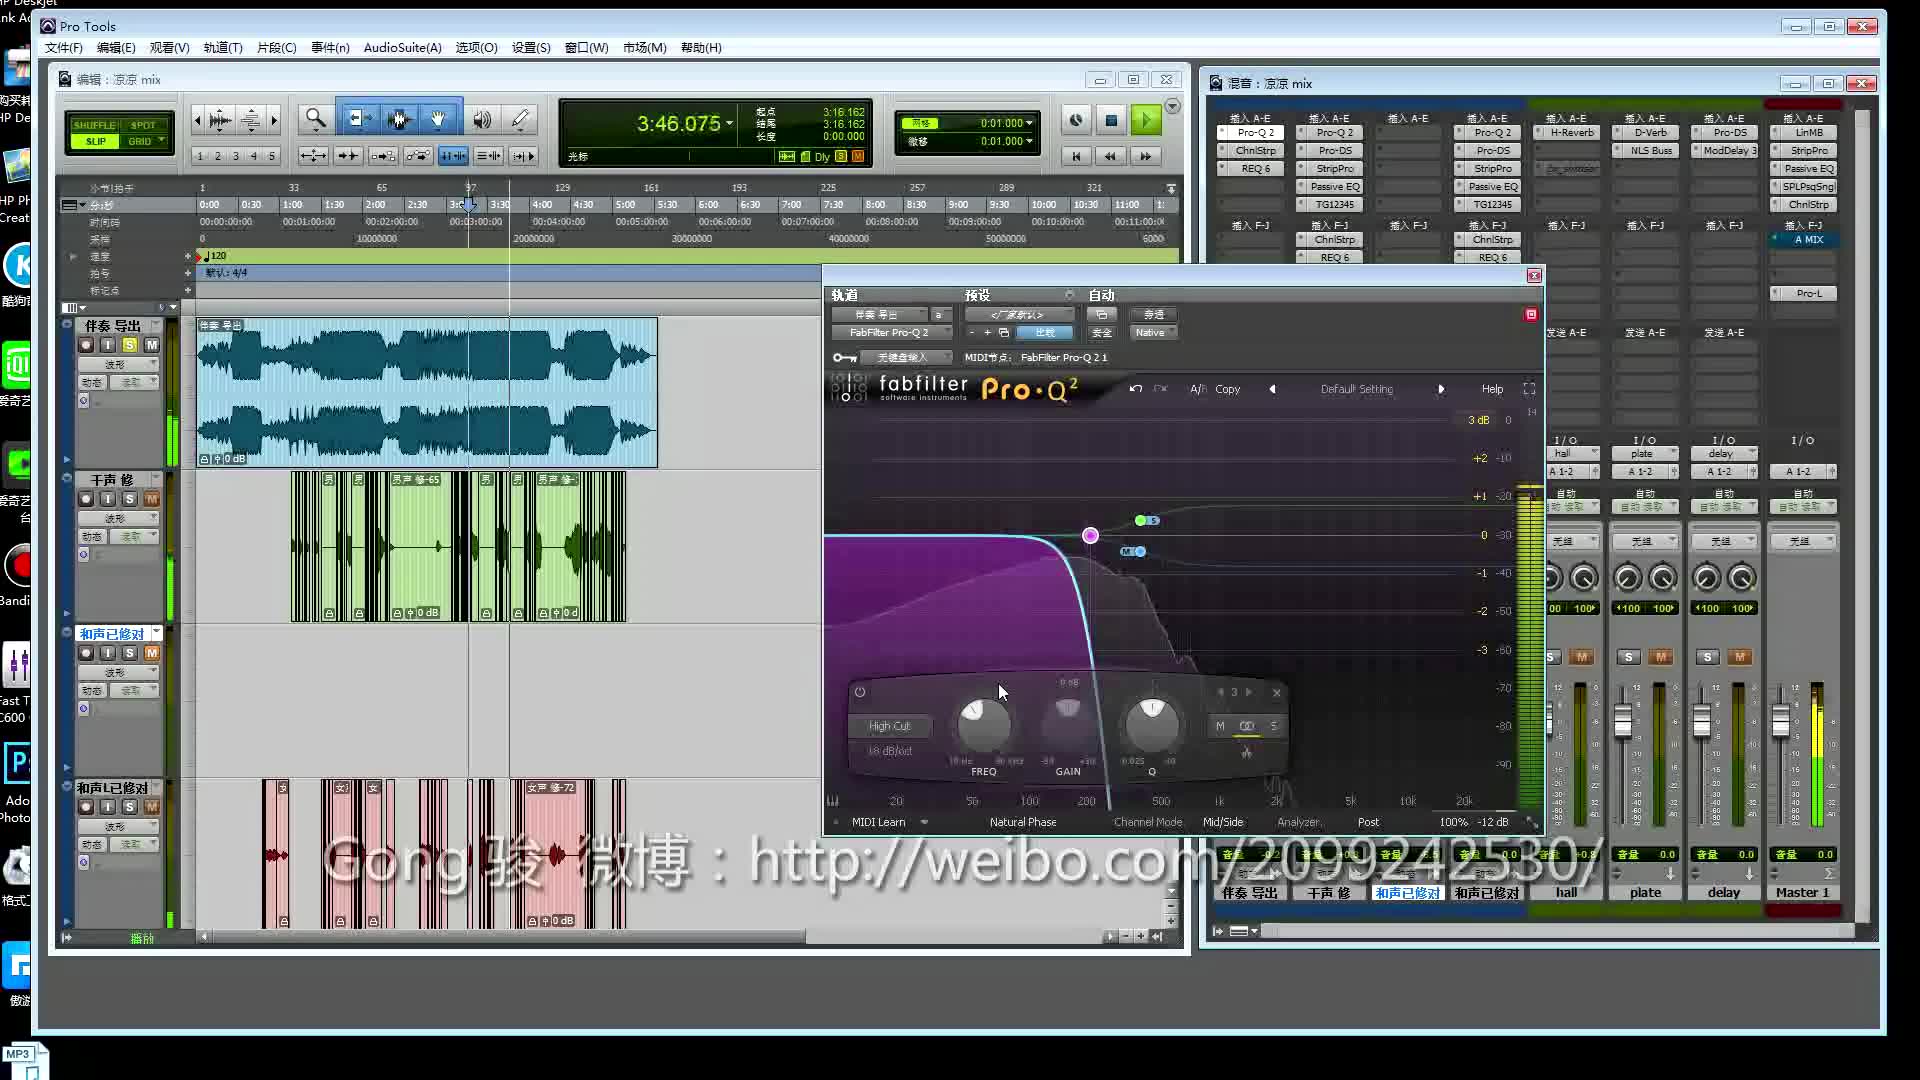Select the Selector waveform tool
The image size is (1920, 1080).
click(x=399, y=120)
